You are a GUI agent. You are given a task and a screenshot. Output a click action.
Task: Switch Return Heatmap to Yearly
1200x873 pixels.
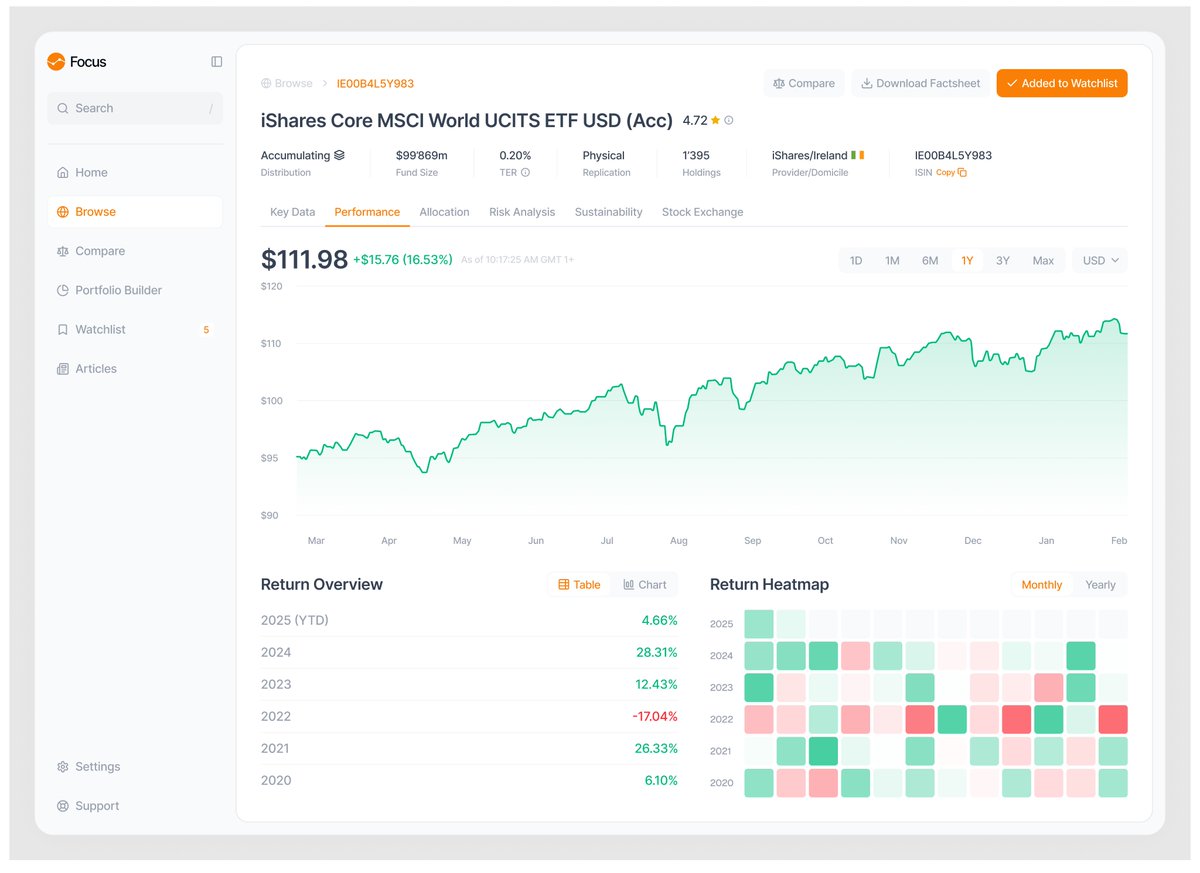pos(1099,584)
